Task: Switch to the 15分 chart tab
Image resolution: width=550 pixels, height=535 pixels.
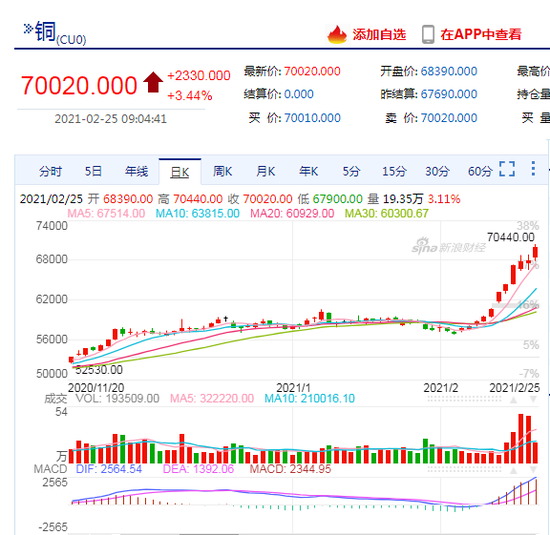Action: click(394, 172)
